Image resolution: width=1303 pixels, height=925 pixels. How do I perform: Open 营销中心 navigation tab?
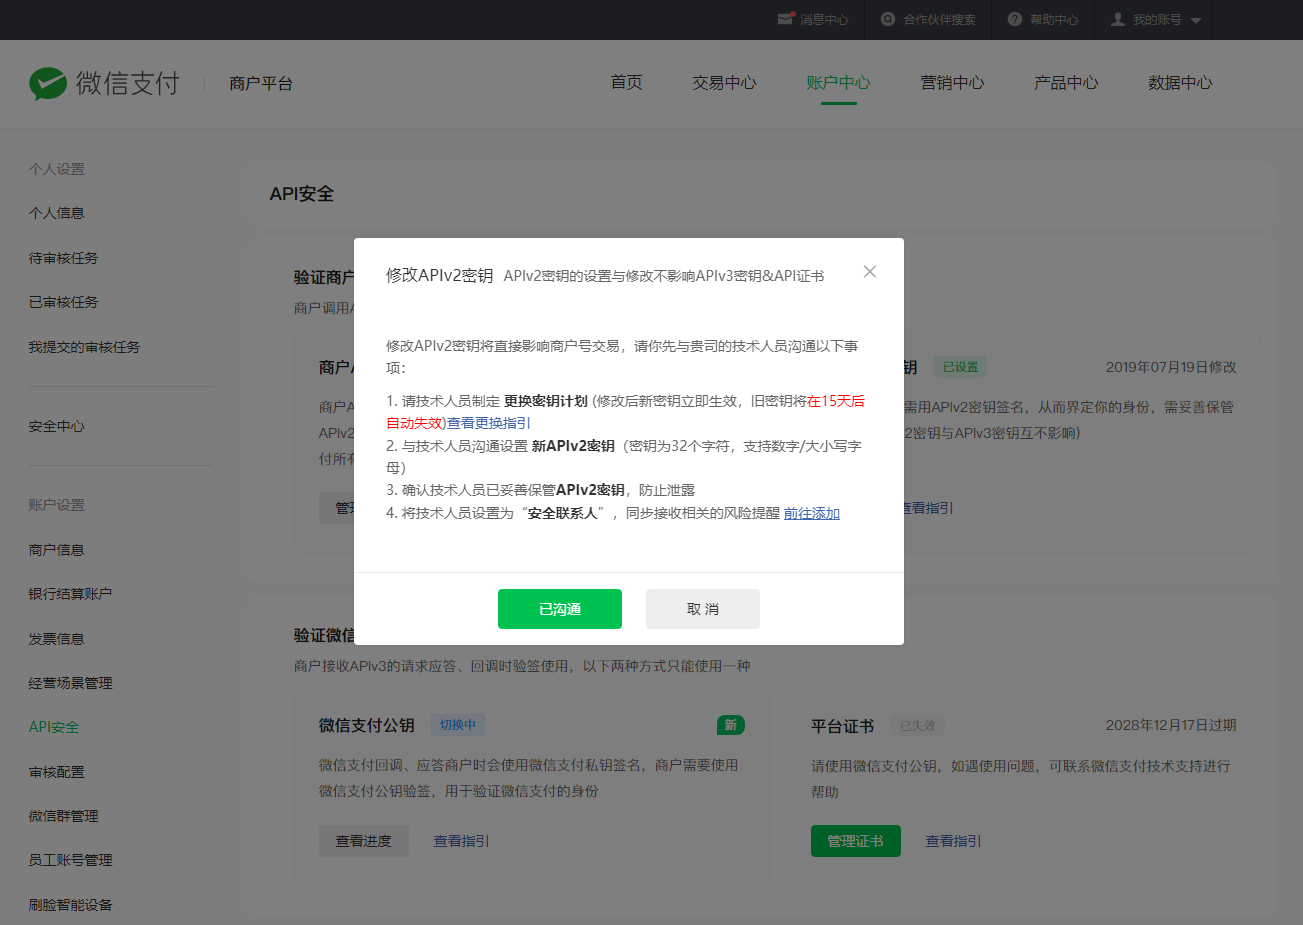(953, 83)
